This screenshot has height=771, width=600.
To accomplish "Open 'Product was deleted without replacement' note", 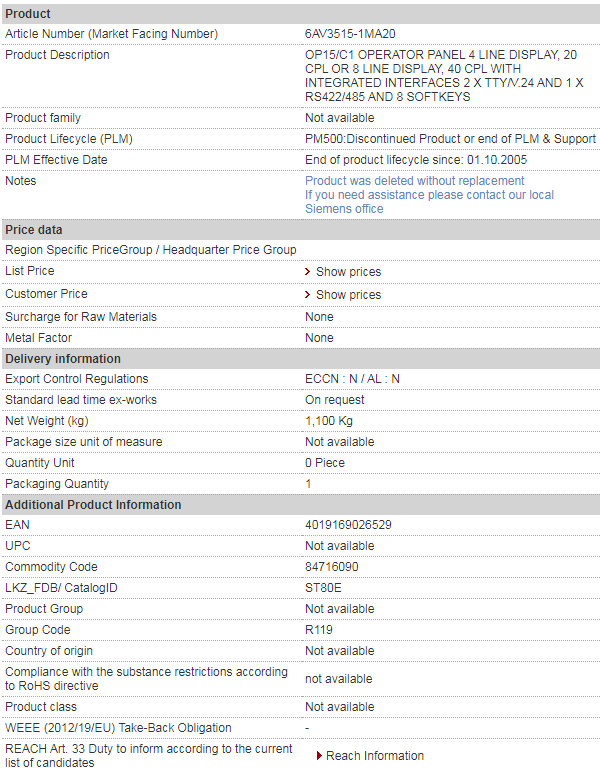I will 415,181.
